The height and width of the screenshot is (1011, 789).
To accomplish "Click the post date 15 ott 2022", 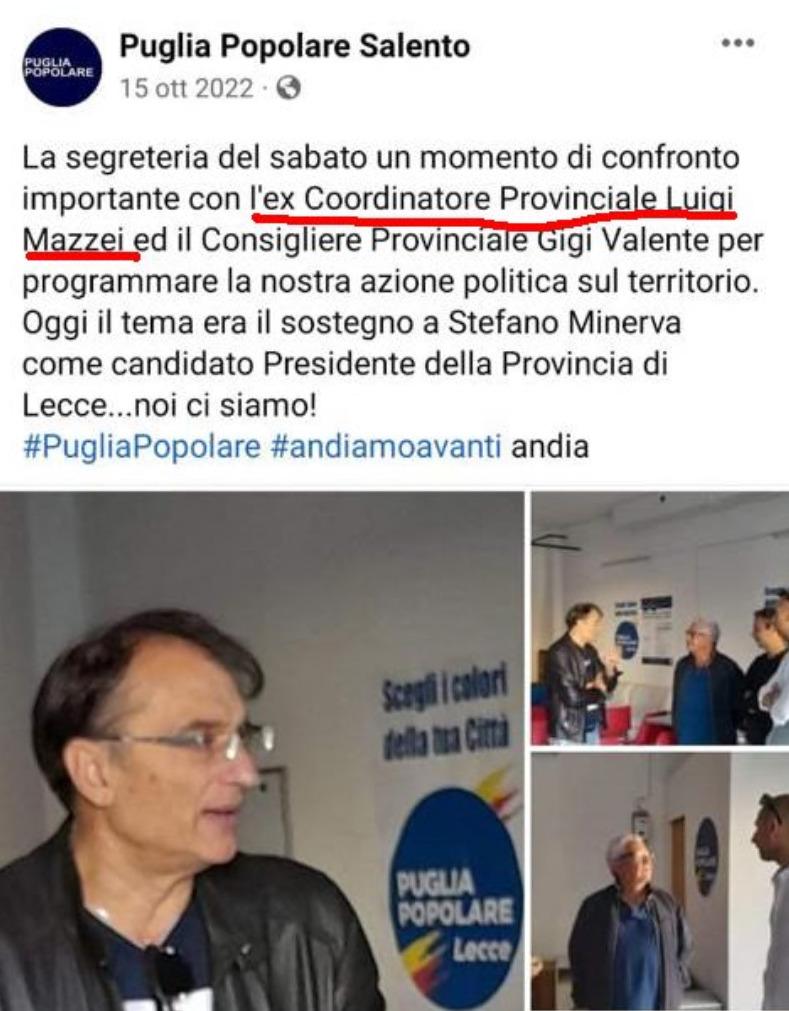I will point(187,88).
